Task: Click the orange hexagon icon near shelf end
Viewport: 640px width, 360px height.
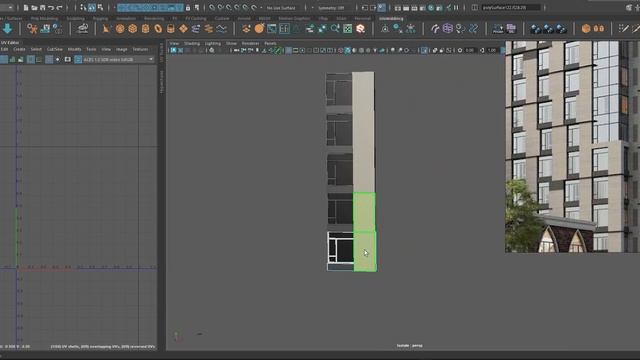Action: click(x=586, y=28)
